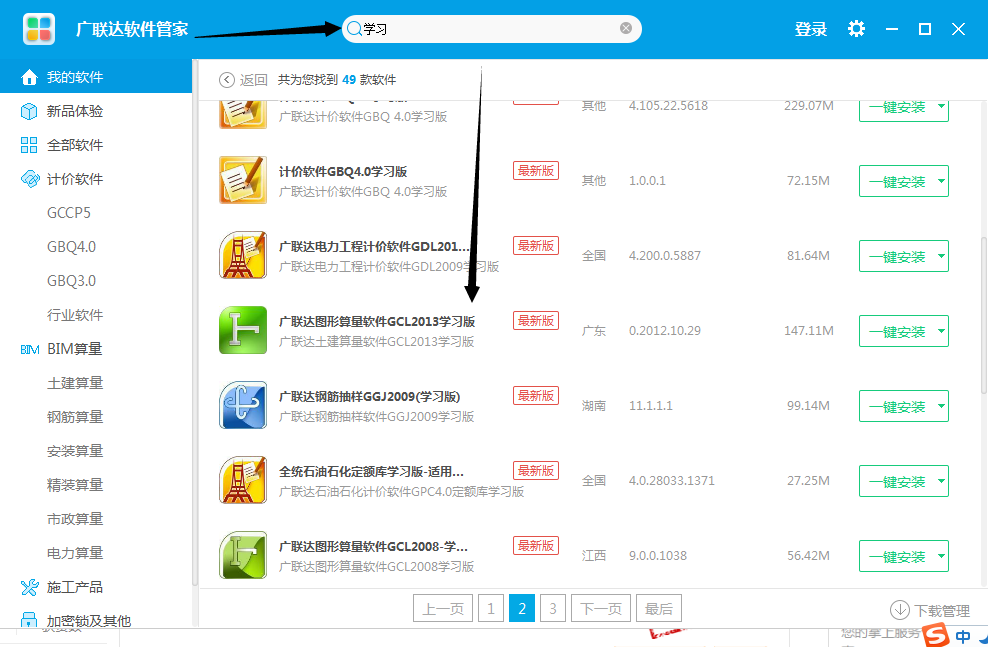This screenshot has height=647, width=988.
Task: Open install dropdown arrow for GCL2008学习版
Action: [941, 556]
